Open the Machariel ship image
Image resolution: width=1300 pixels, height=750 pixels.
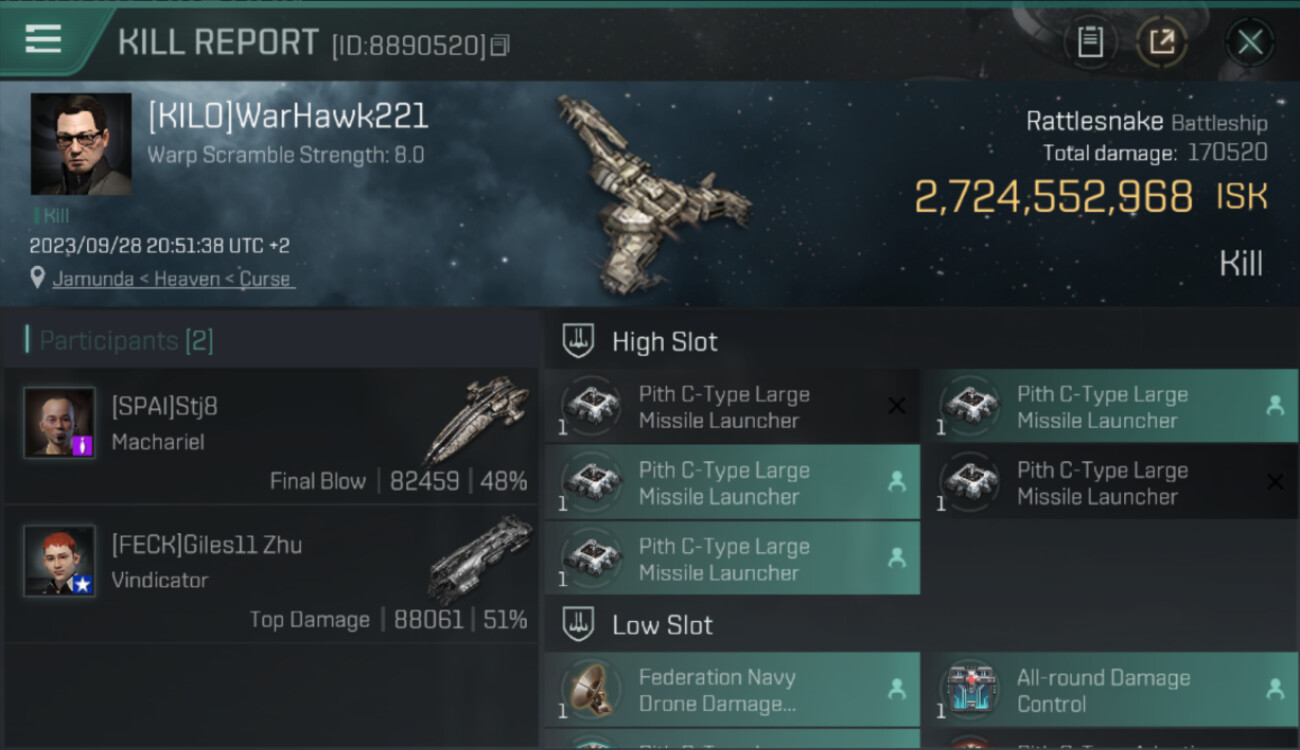point(476,419)
